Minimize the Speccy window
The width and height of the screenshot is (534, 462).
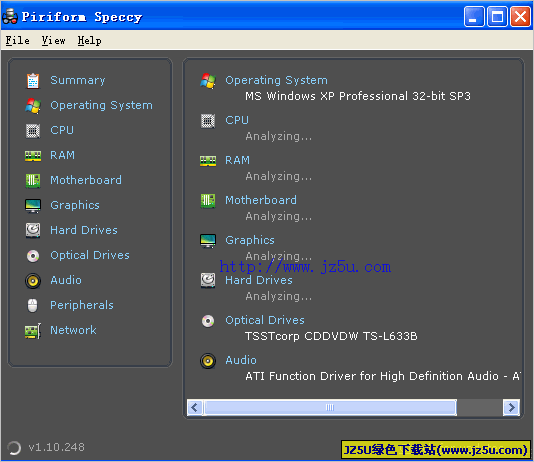pyautogui.click(x=474, y=16)
